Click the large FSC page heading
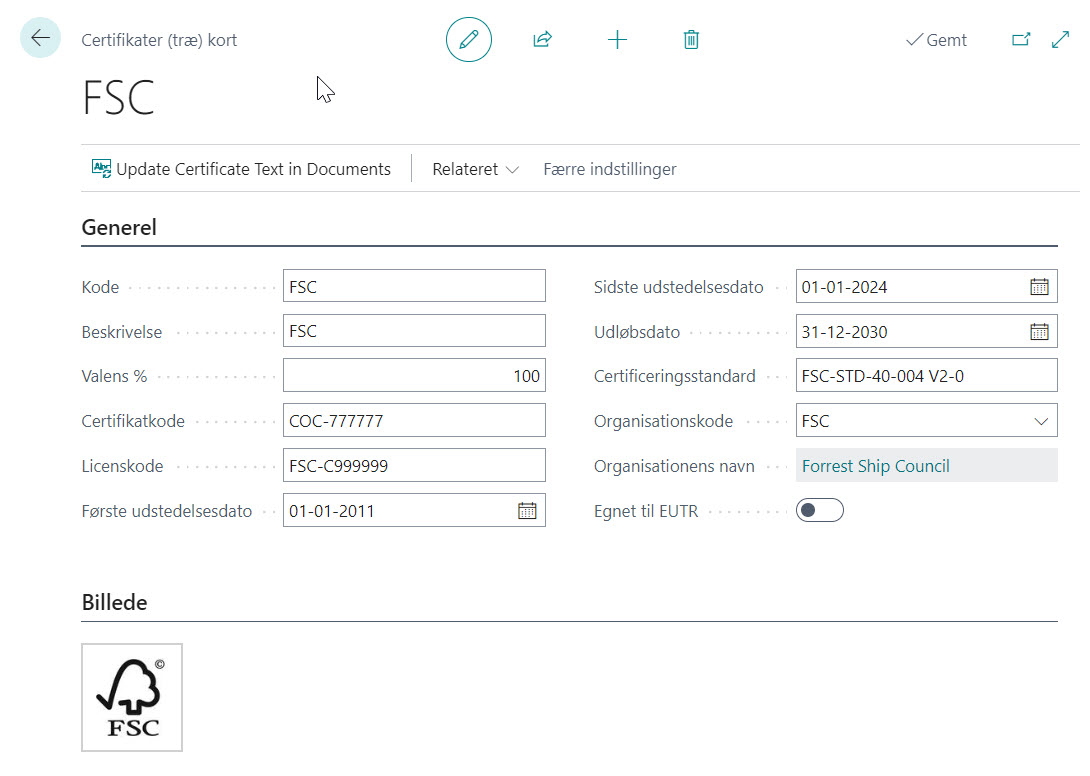Screen dimensions: 1090x776 point(118,97)
